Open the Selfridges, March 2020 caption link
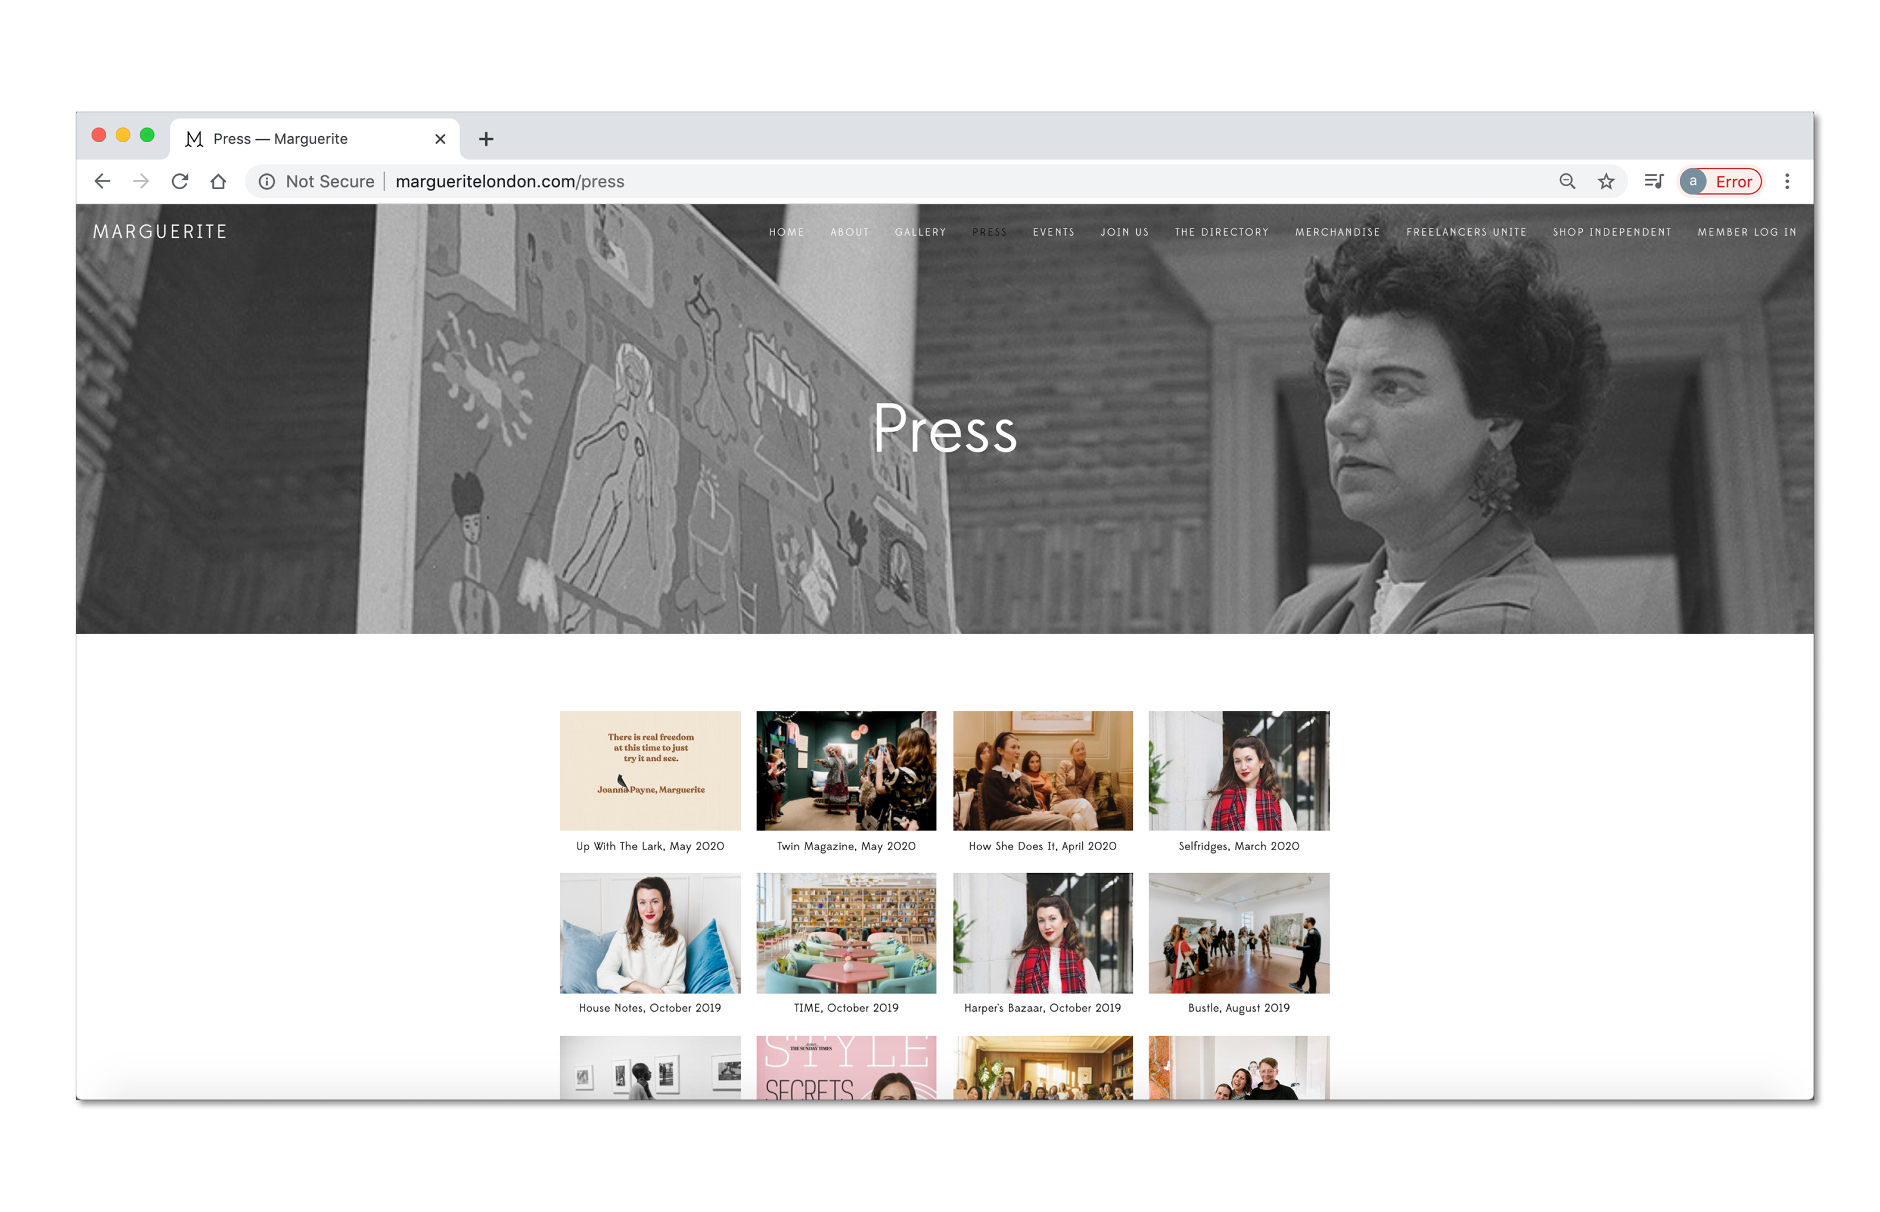This screenshot has height=1212, width=1880. (x=1238, y=846)
